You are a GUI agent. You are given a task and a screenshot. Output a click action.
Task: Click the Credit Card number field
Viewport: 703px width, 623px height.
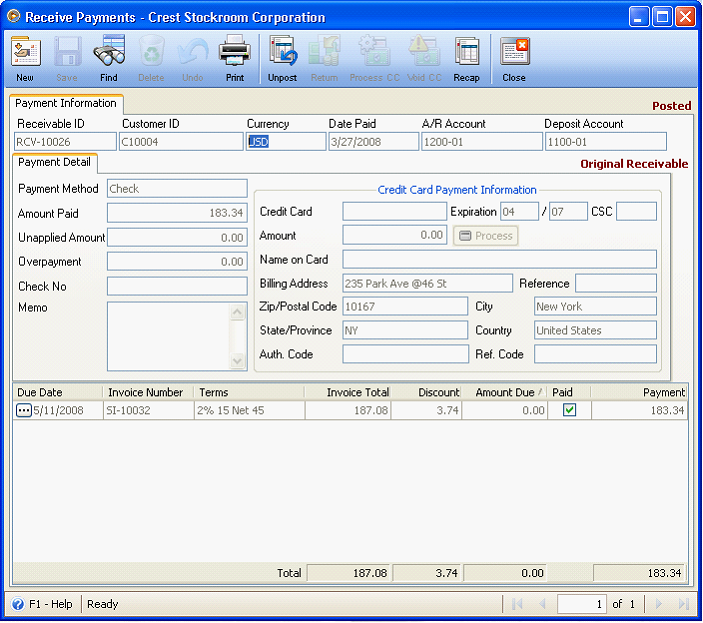(x=395, y=211)
